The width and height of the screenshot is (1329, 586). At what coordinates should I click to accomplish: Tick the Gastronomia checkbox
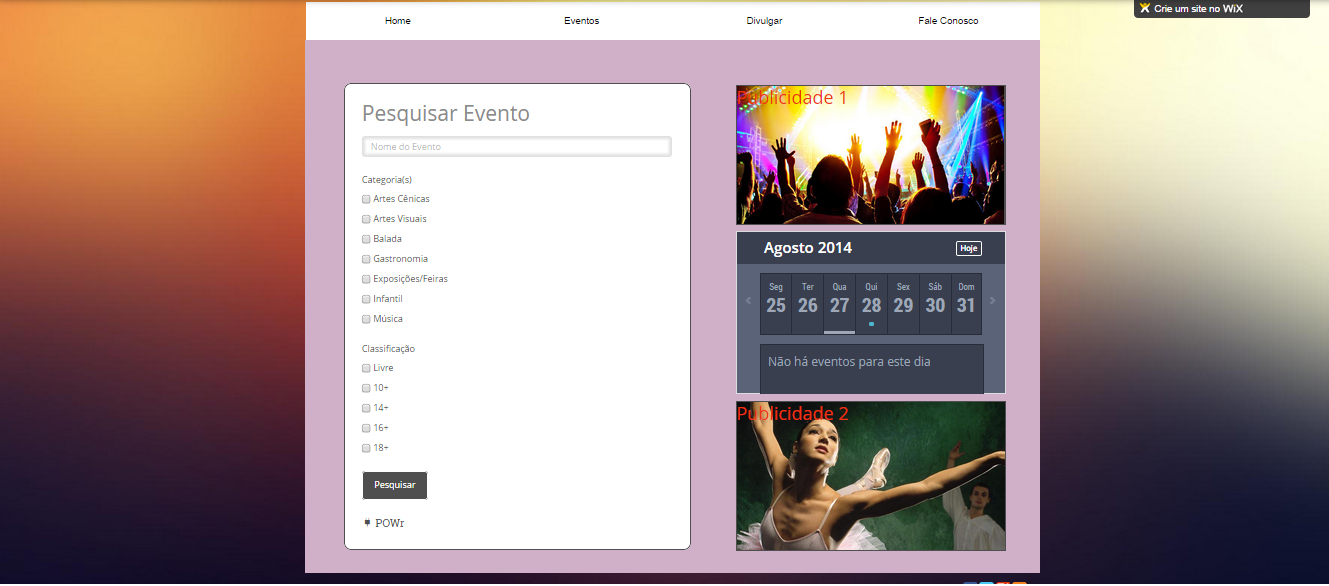366,259
